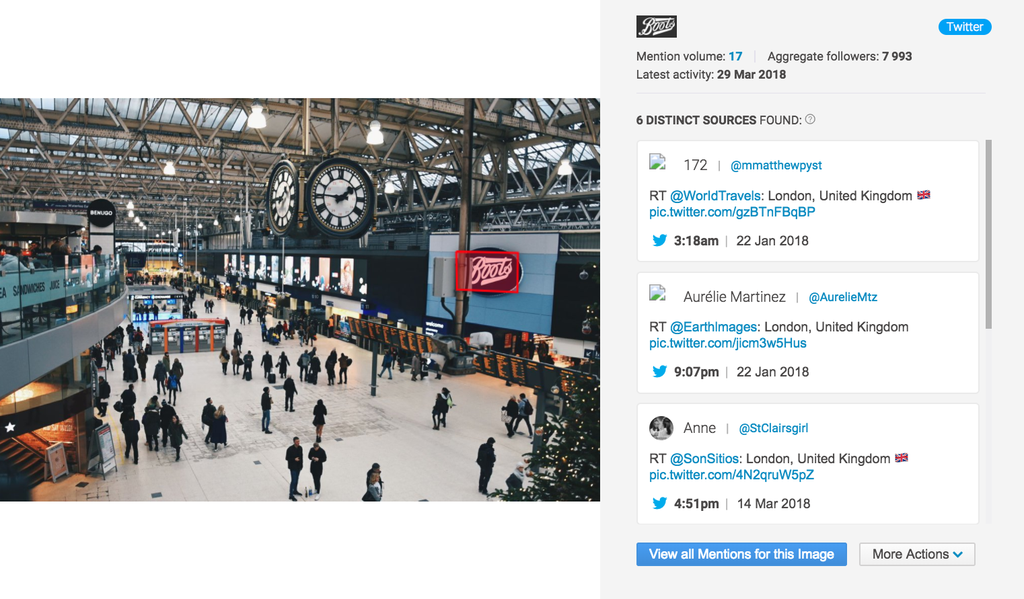Click the Boots logo icon in header
Screen dimensions: 1024x599
point(656,27)
